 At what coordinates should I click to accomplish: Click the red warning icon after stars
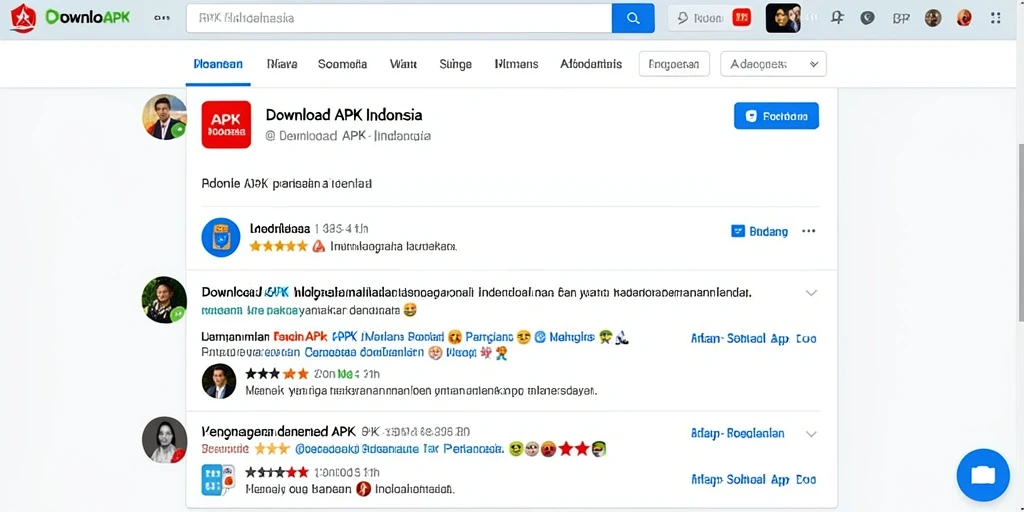pyautogui.click(x=318, y=246)
